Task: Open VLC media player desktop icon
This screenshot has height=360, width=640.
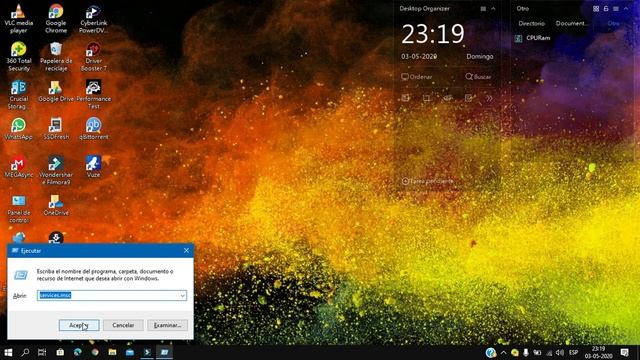Action: click(18, 18)
